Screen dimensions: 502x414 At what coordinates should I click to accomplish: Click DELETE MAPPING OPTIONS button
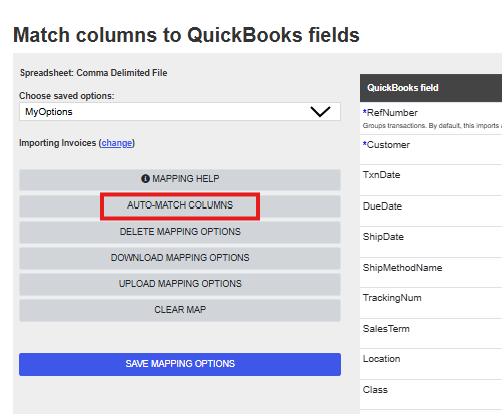[180, 232]
